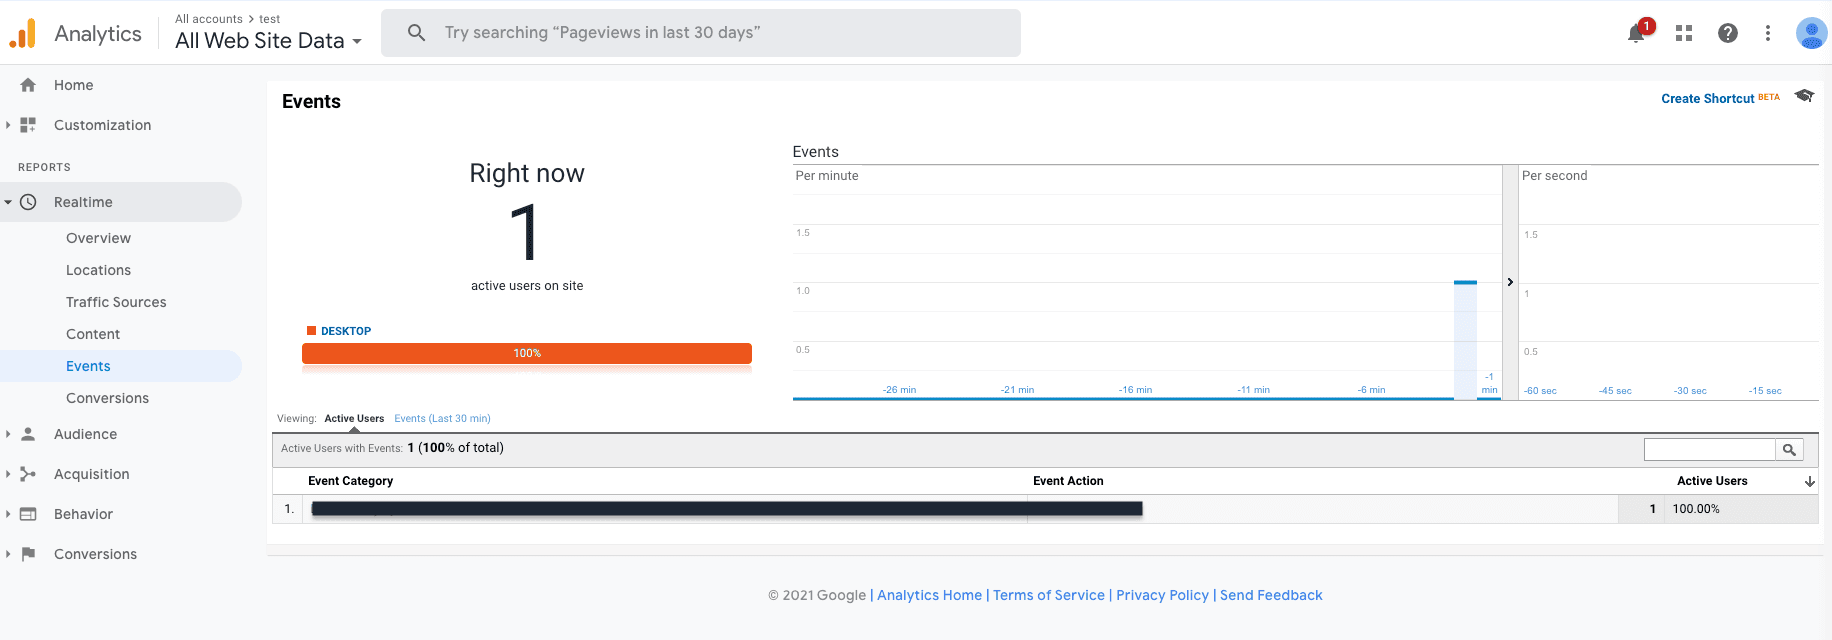Click the notifications bell icon
Image resolution: width=1832 pixels, height=640 pixels.
(x=1636, y=33)
